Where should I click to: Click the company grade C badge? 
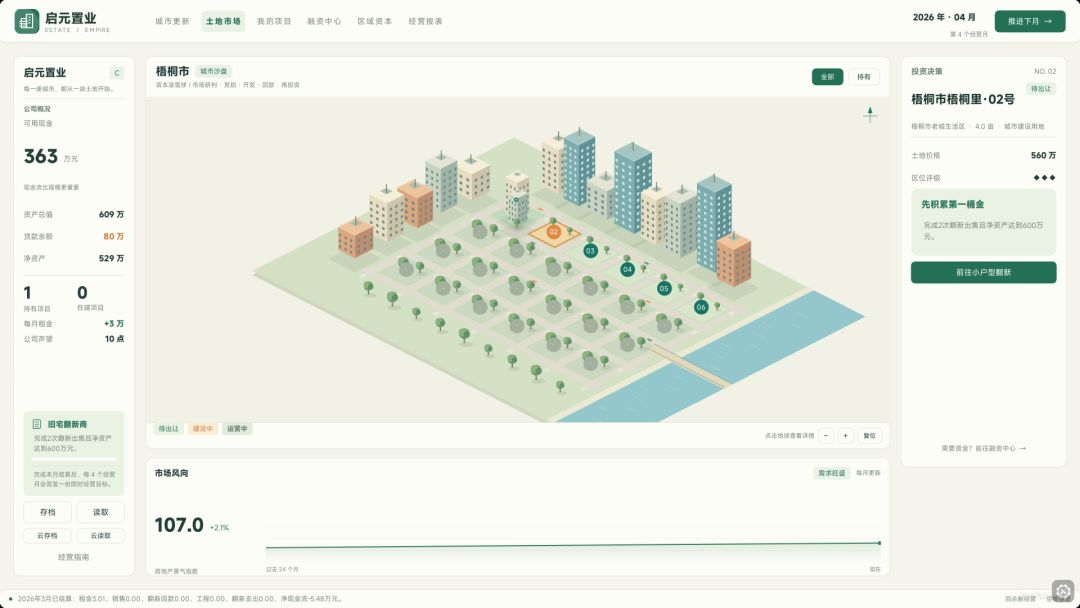(x=116, y=73)
